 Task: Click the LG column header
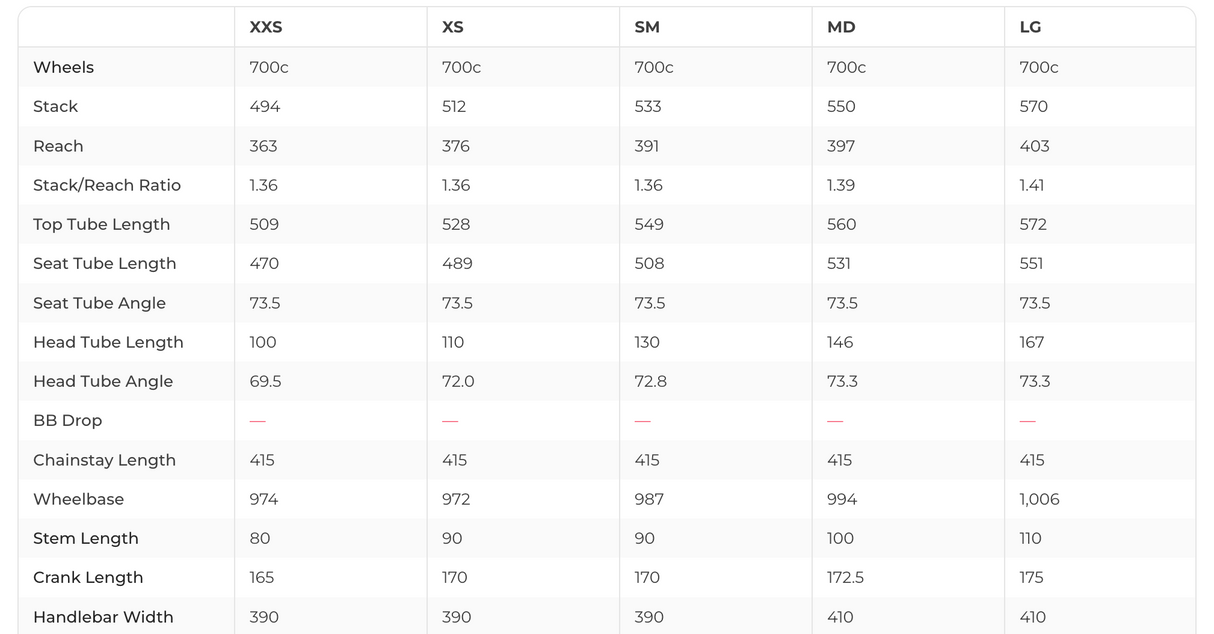(1030, 27)
